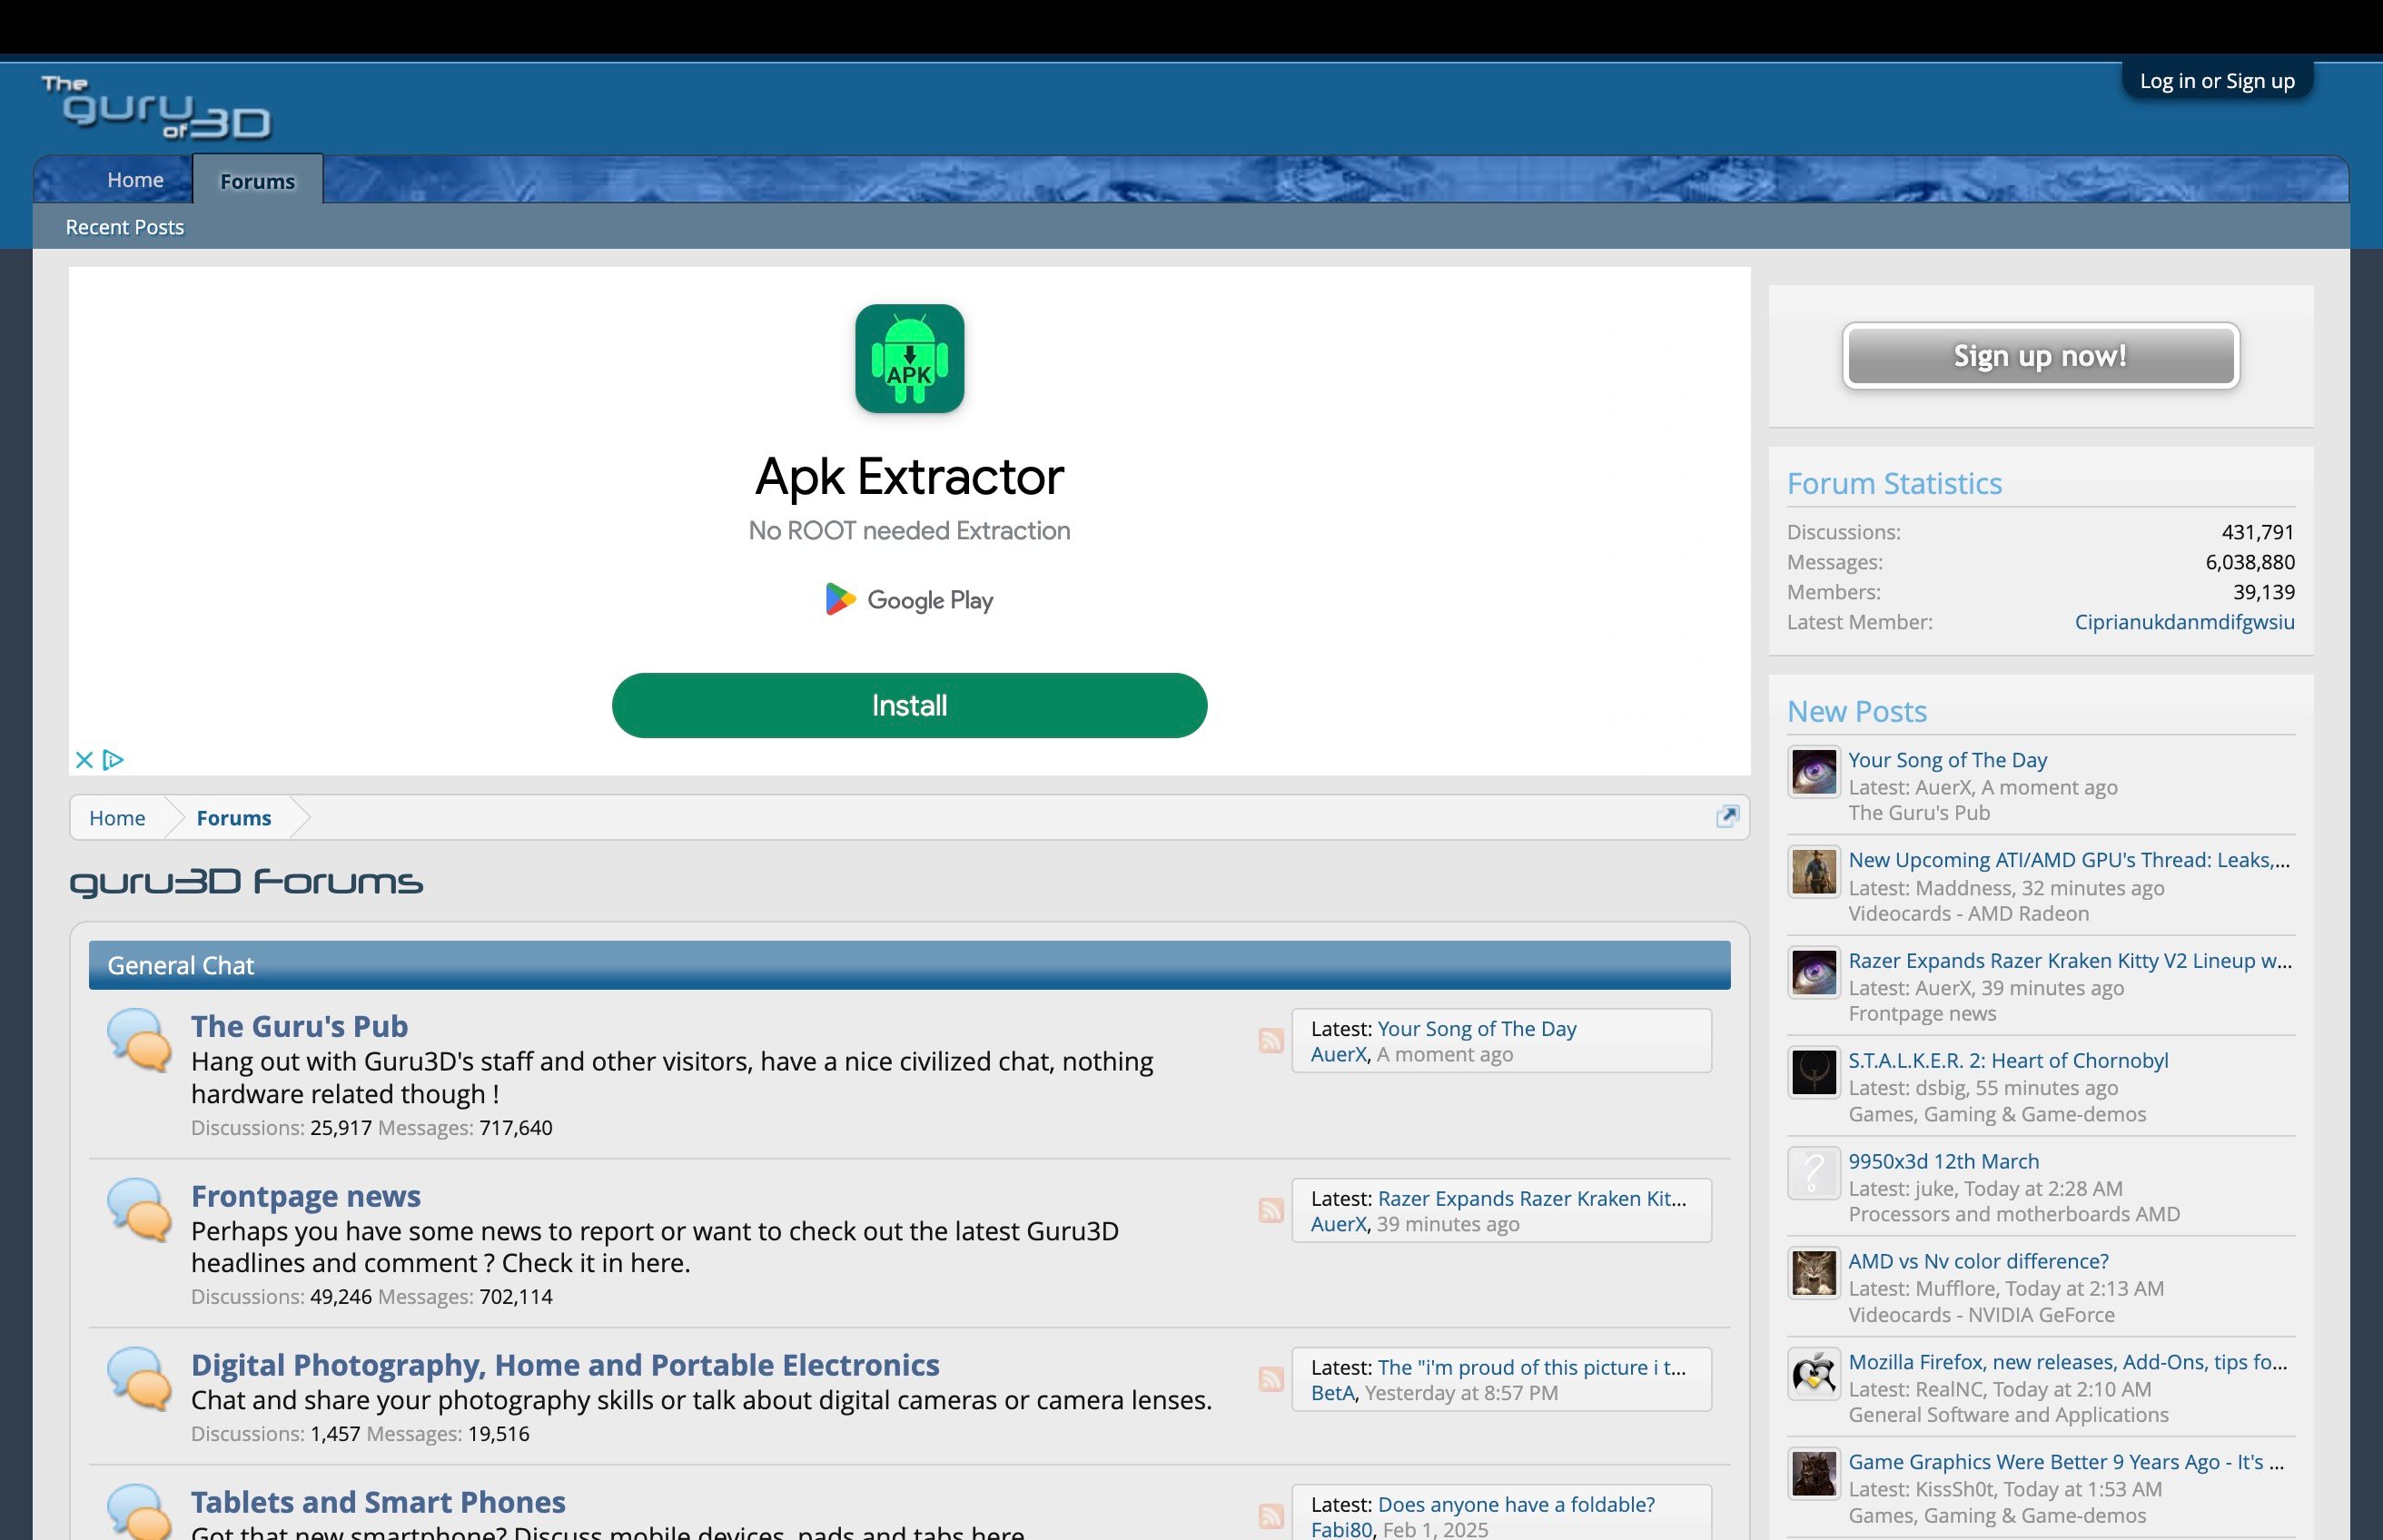Screen dimensions: 2383x1540
Task: Click avatar beside Razer Kraken Kitty V2 post
Action: coord(1814,973)
